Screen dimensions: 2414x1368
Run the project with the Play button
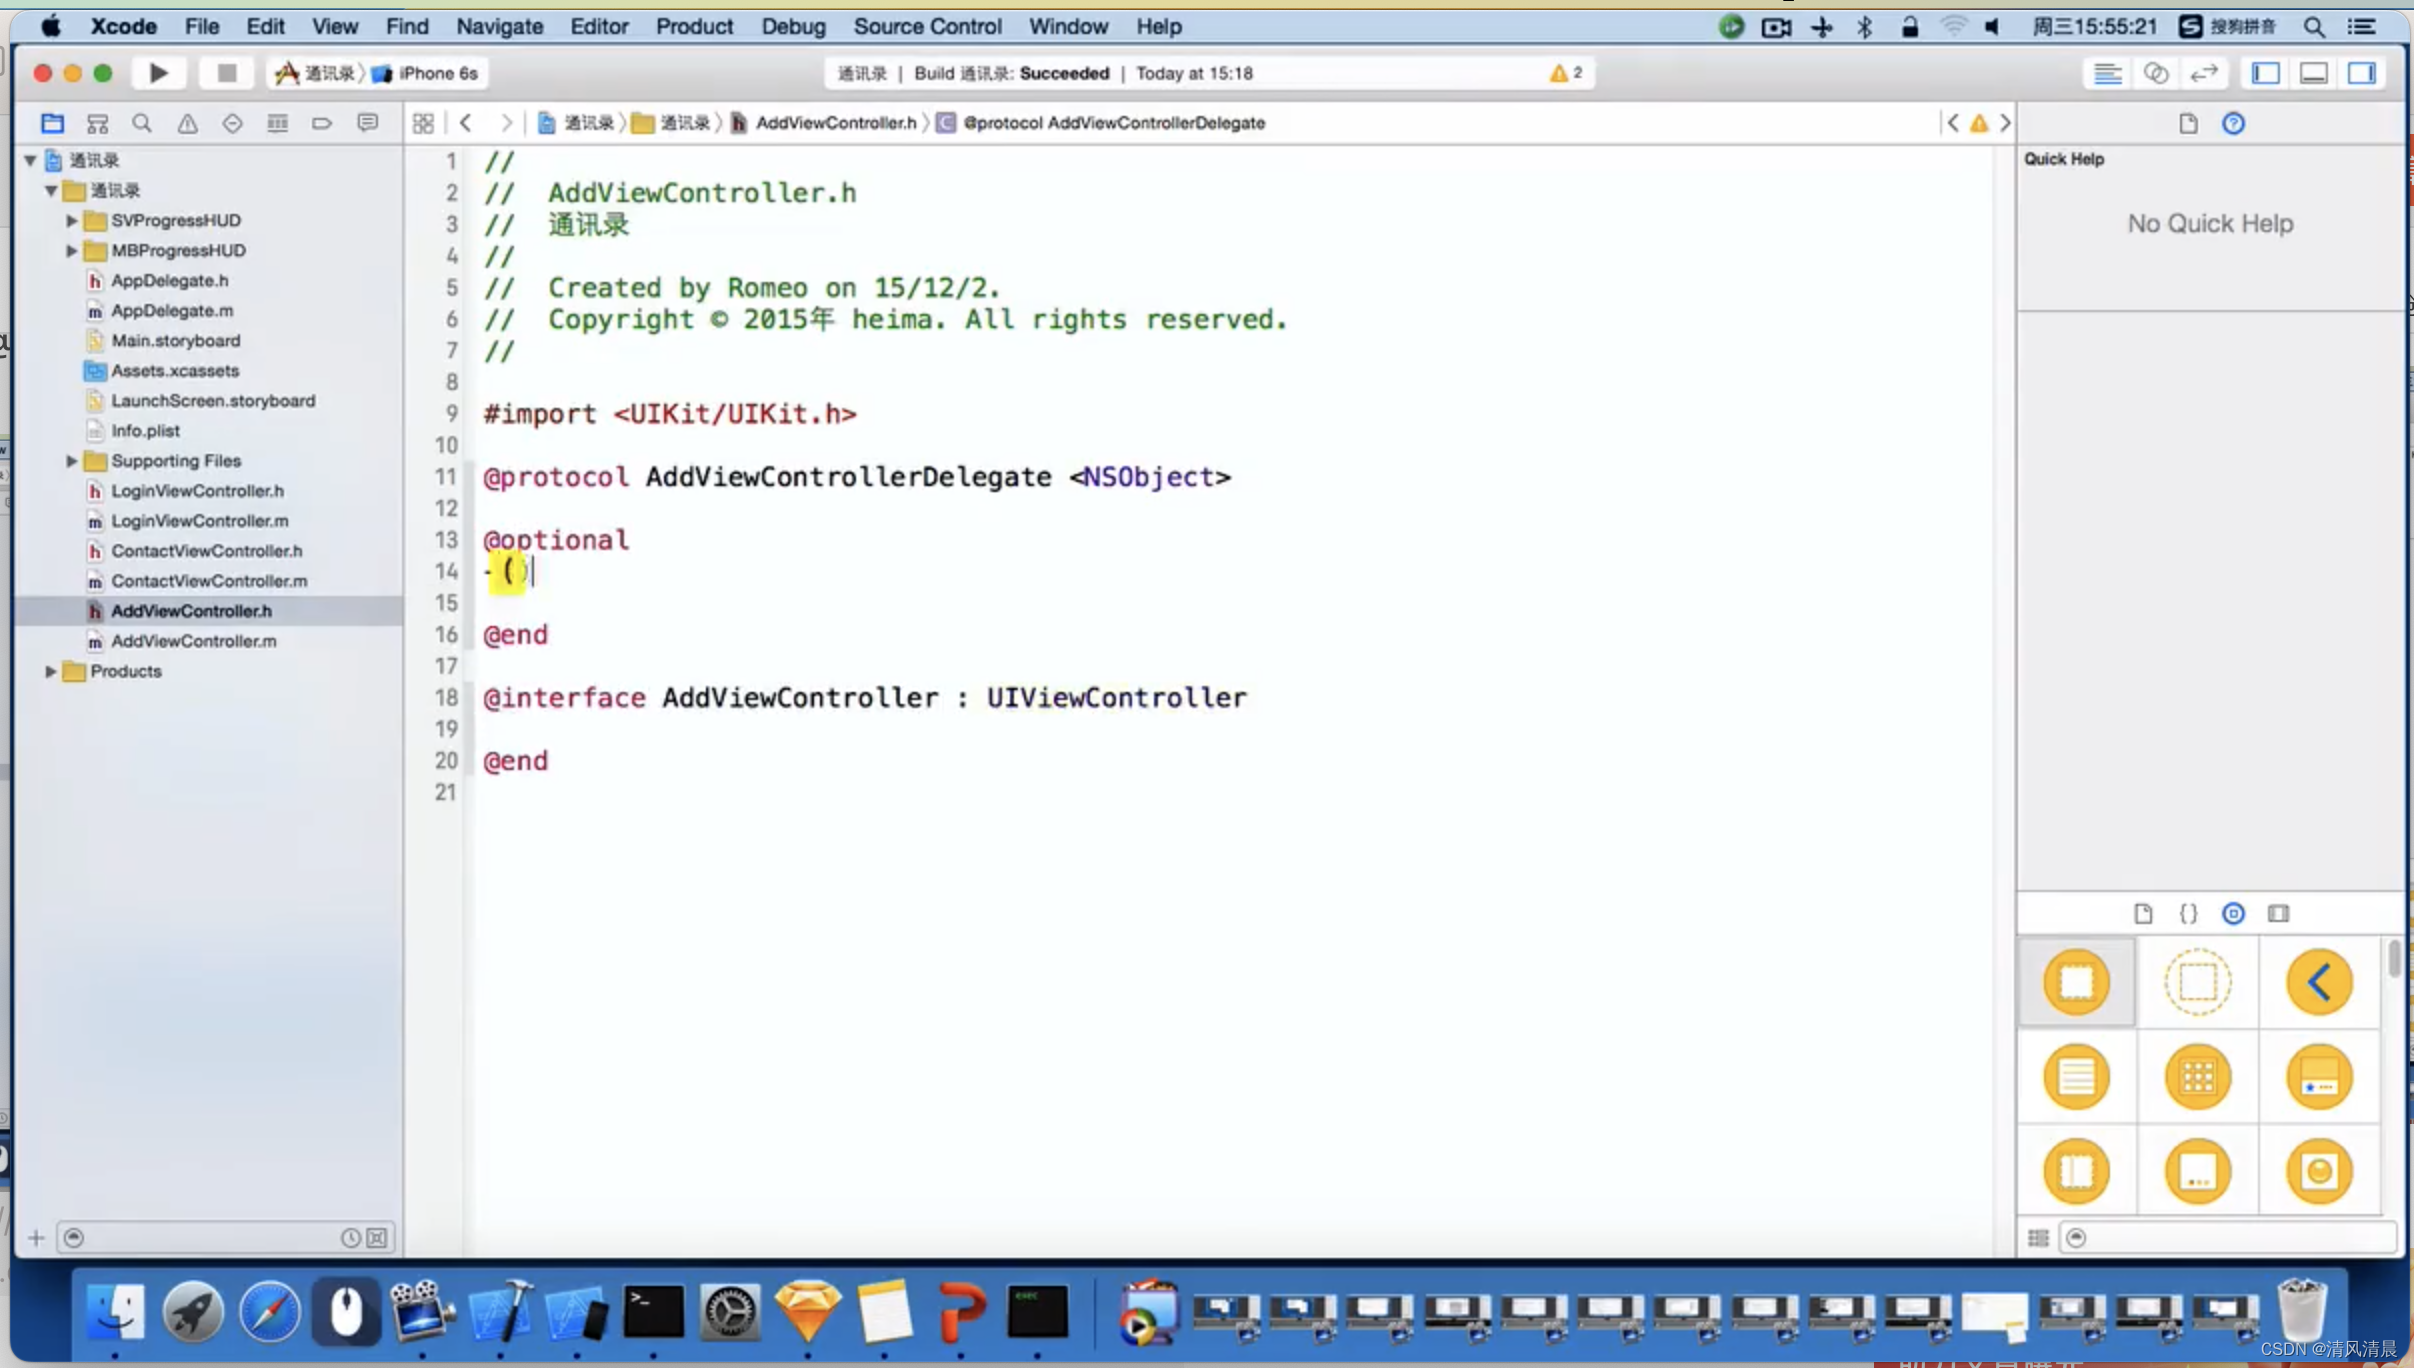pyautogui.click(x=158, y=73)
